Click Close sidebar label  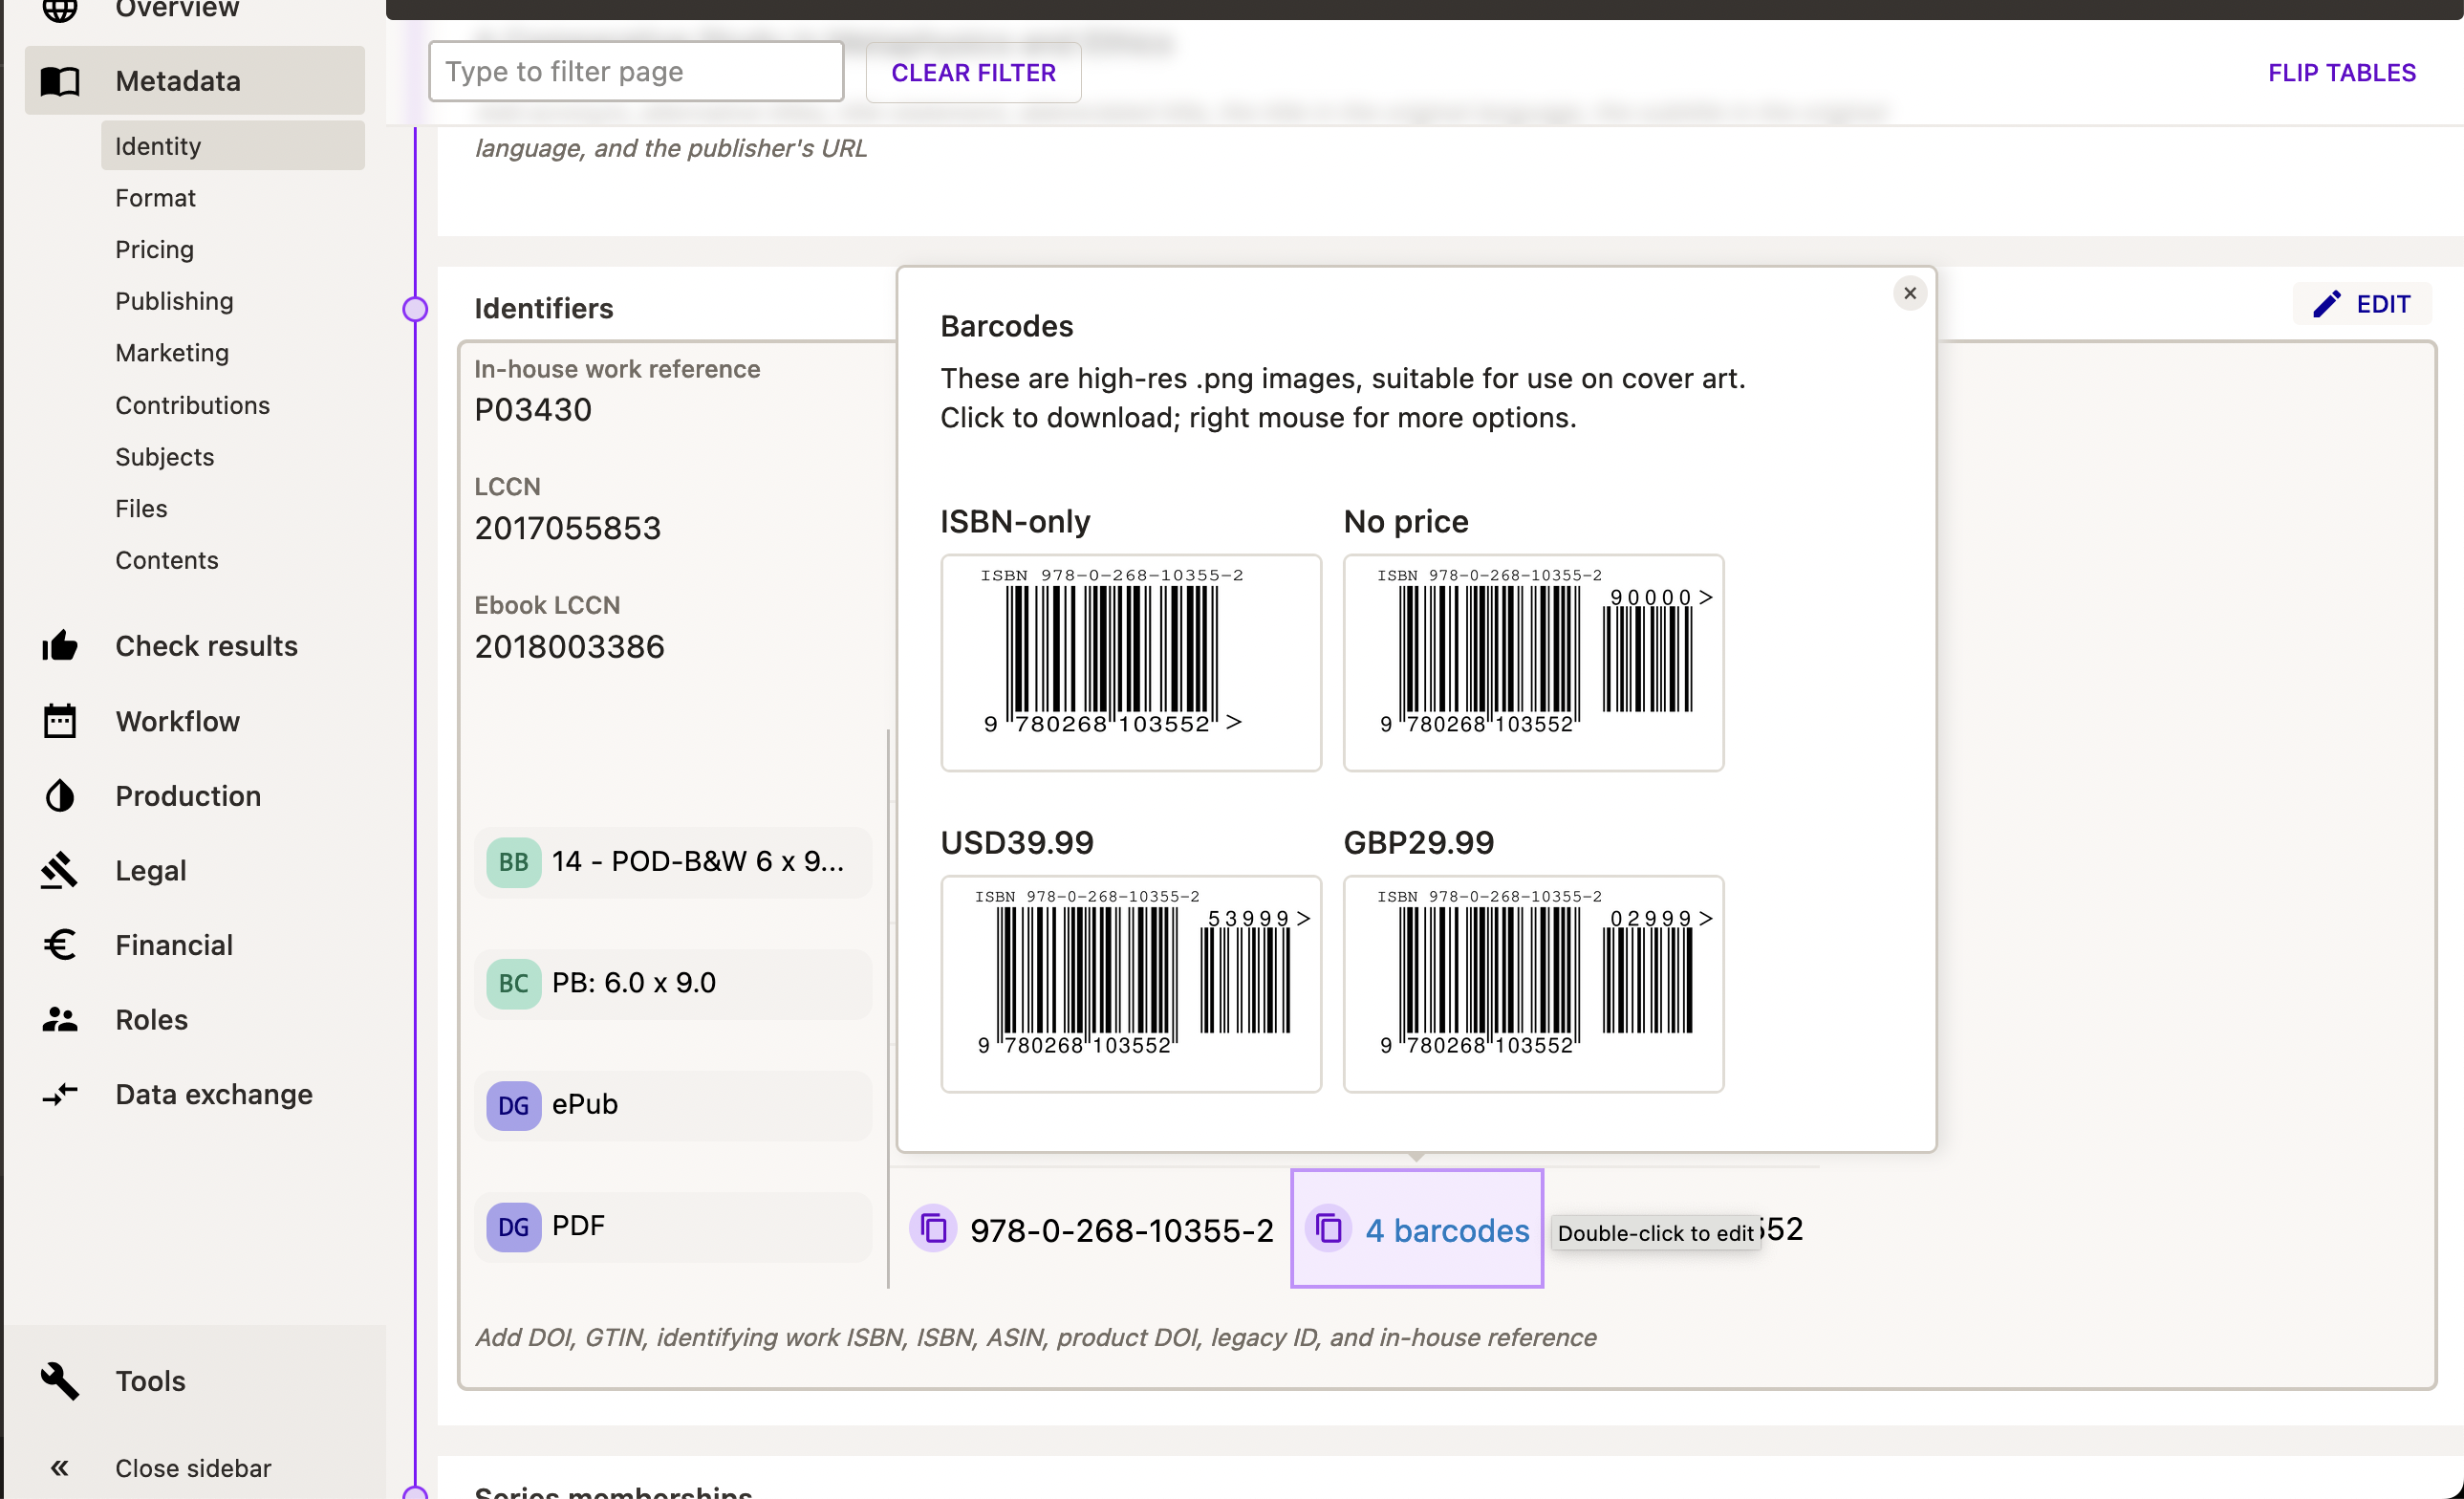(x=193, y=1468)
